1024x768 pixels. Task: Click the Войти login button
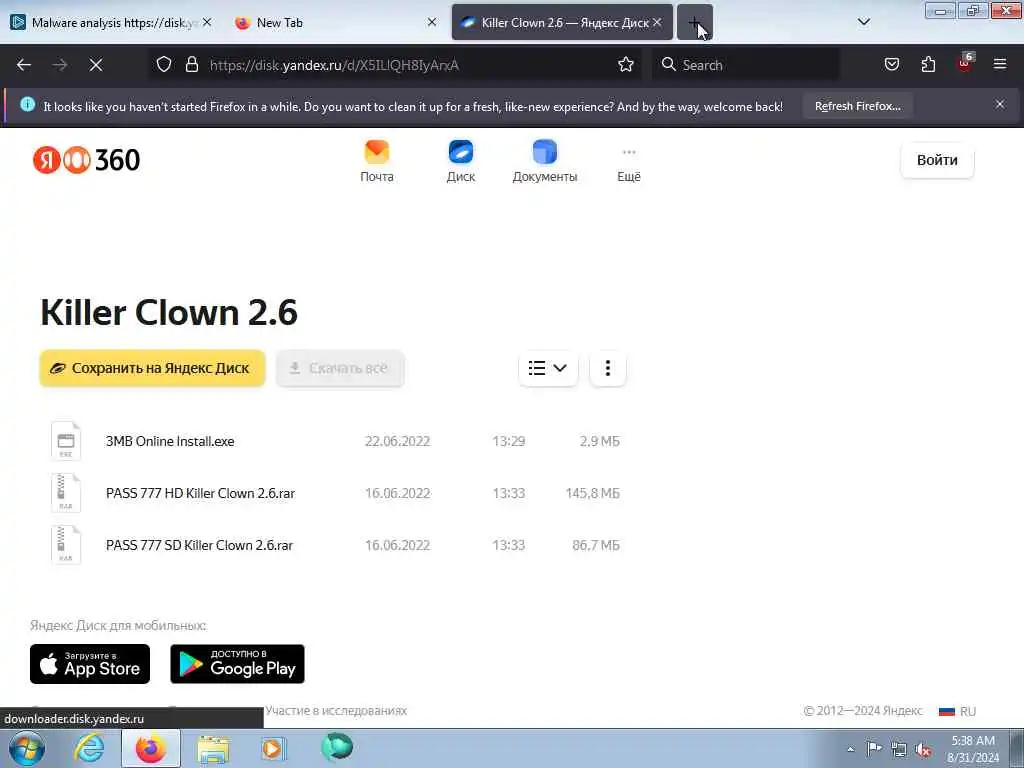click(x=937, y=160)
